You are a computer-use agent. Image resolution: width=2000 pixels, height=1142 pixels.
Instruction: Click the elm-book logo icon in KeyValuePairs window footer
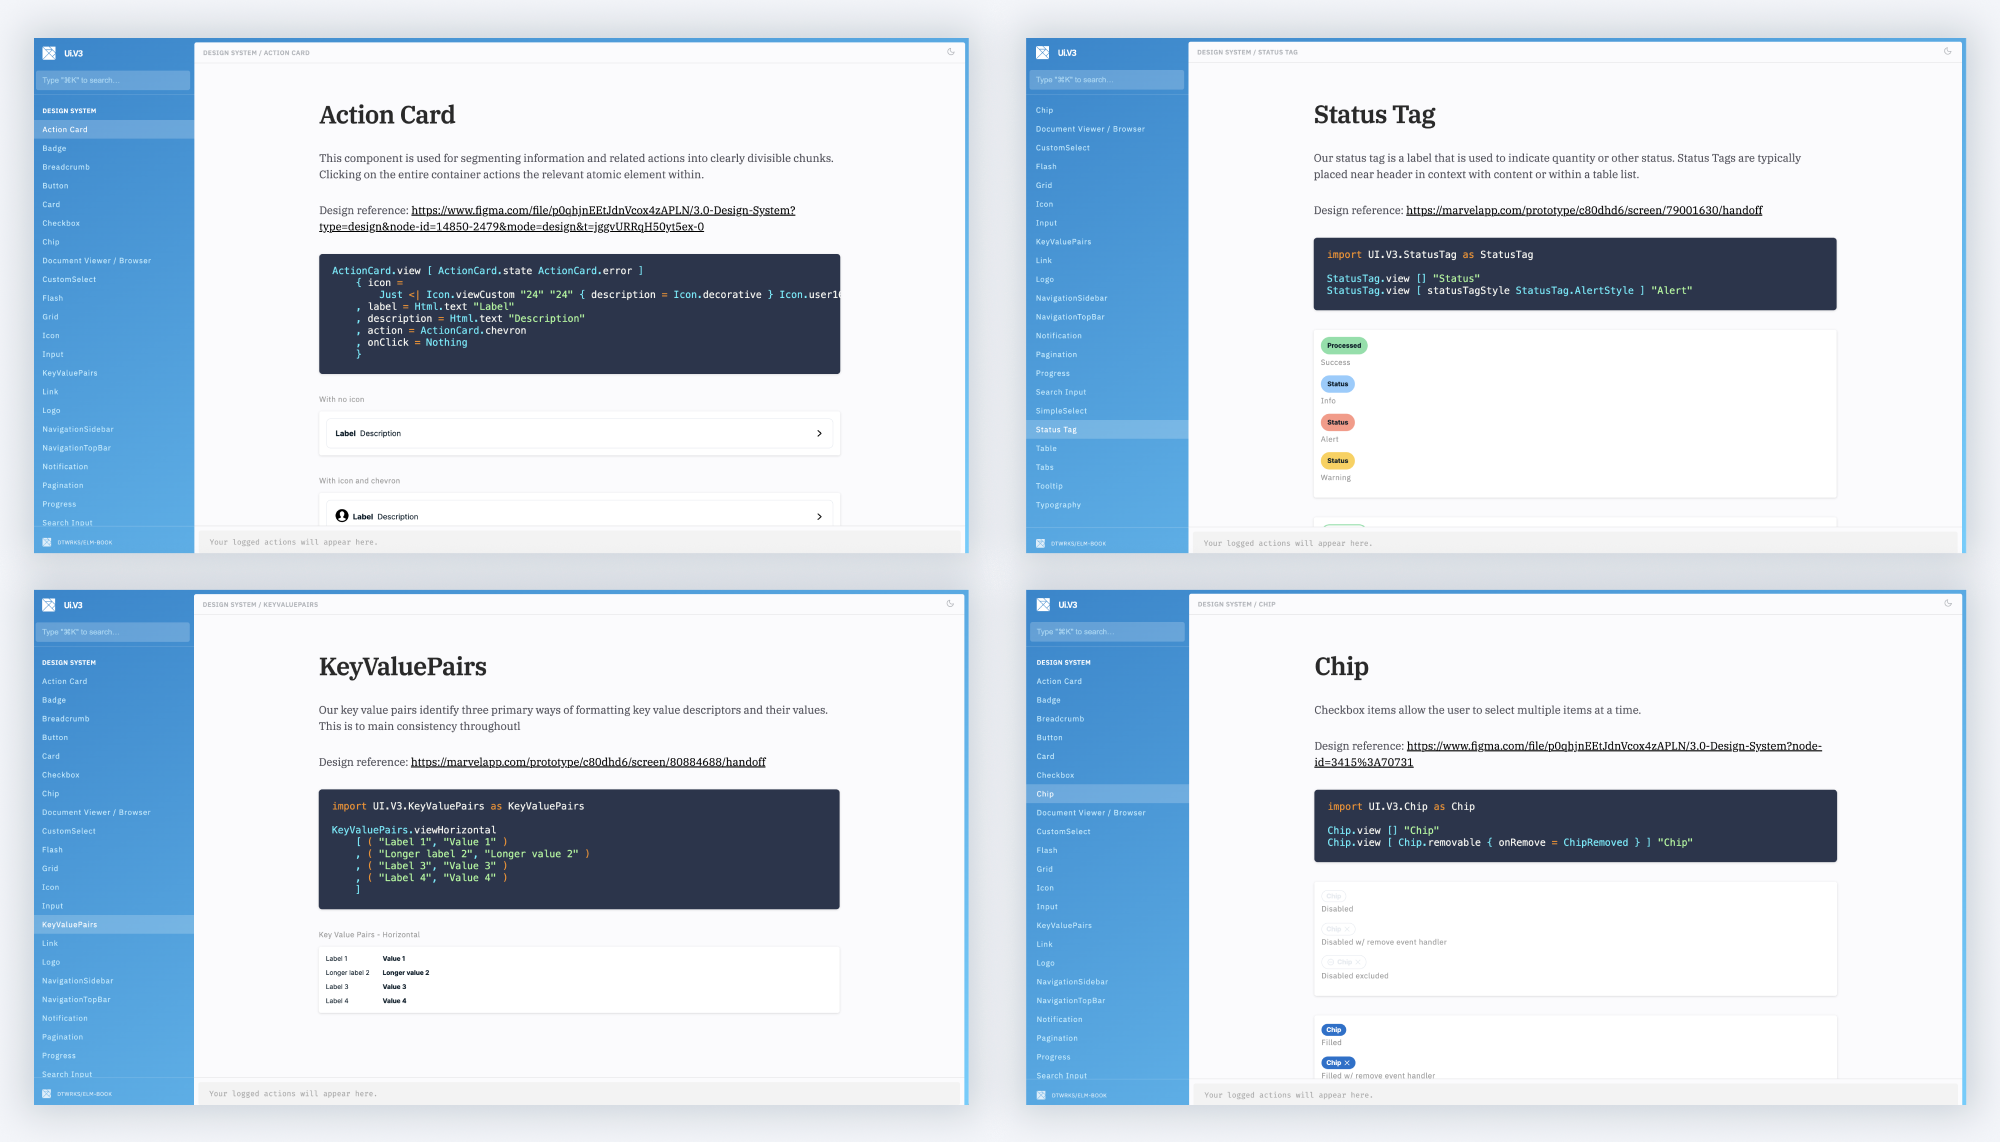[47, 1094]
